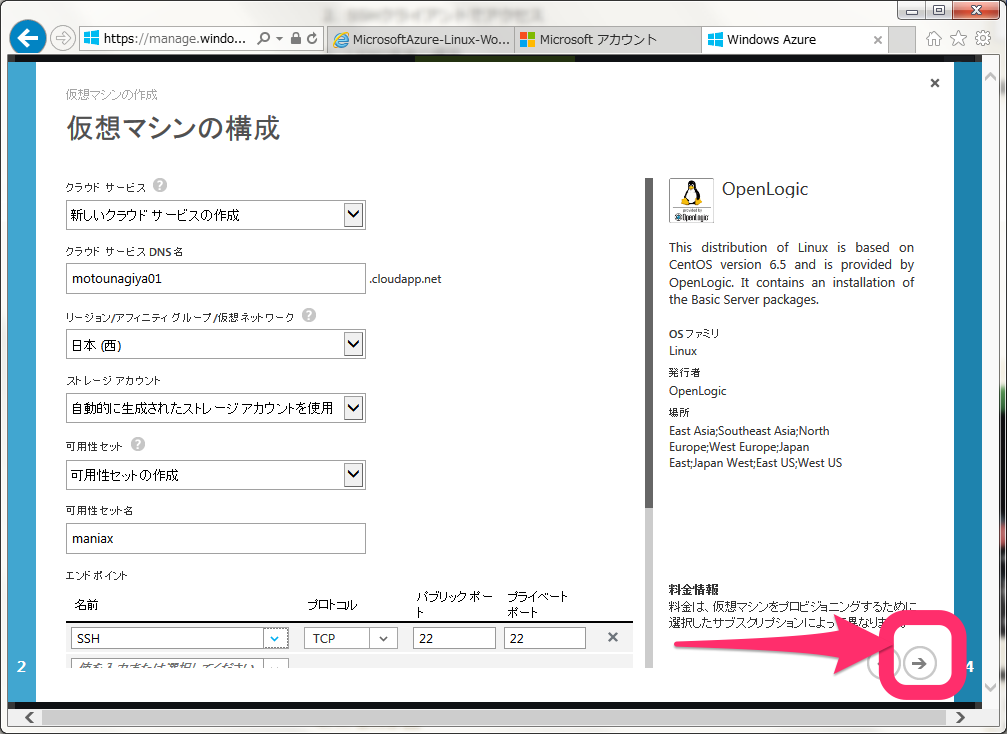Select the Windows Azure tab
This screenshot has height=734, width=1007.
[x=794, y=40]
